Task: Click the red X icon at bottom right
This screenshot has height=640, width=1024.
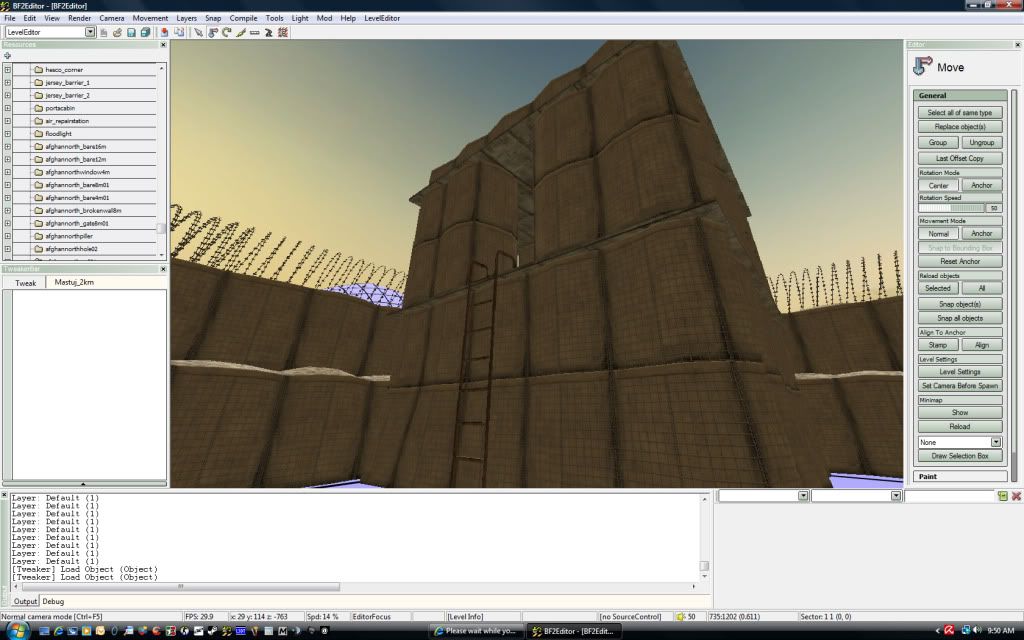Action: click(x=1016, y=496)
